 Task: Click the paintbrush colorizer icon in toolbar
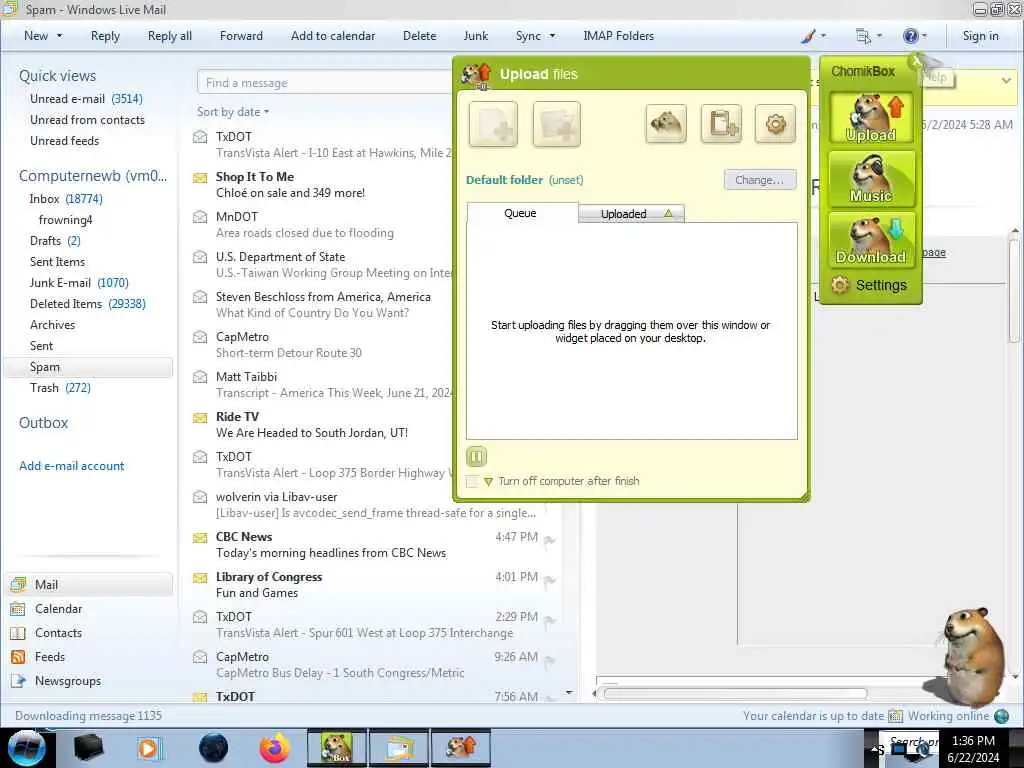[808, 36]
